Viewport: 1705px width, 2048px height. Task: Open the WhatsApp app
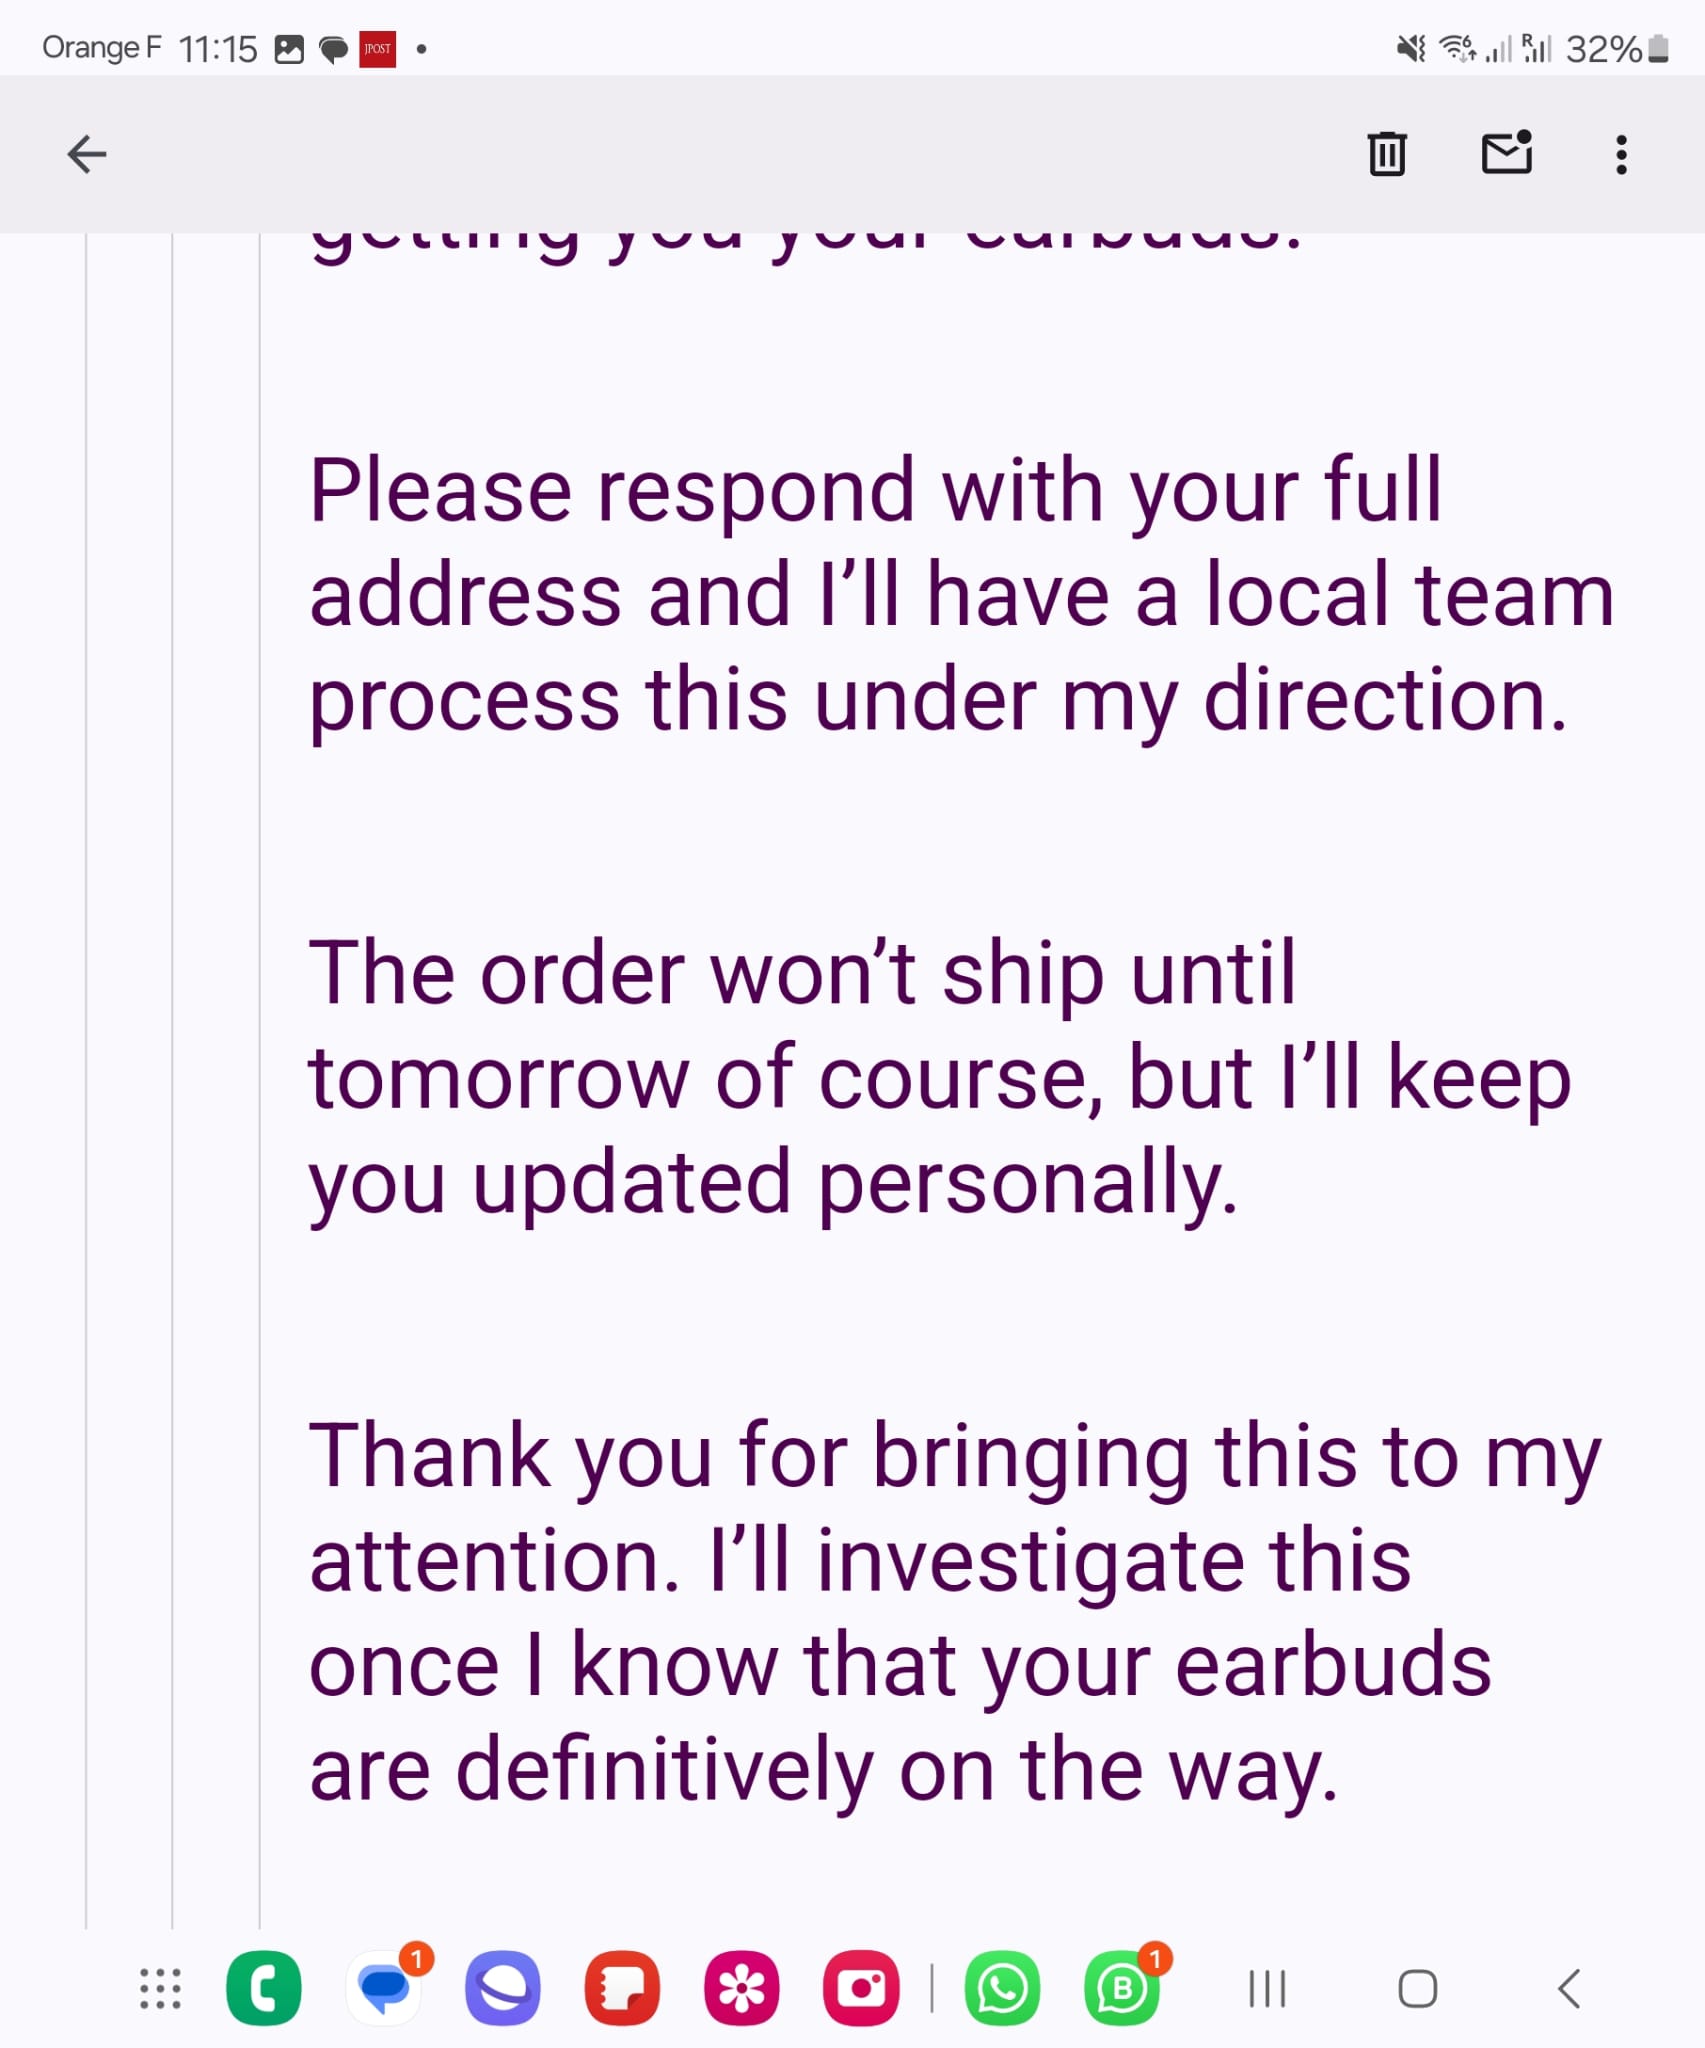[1002, 1988]
